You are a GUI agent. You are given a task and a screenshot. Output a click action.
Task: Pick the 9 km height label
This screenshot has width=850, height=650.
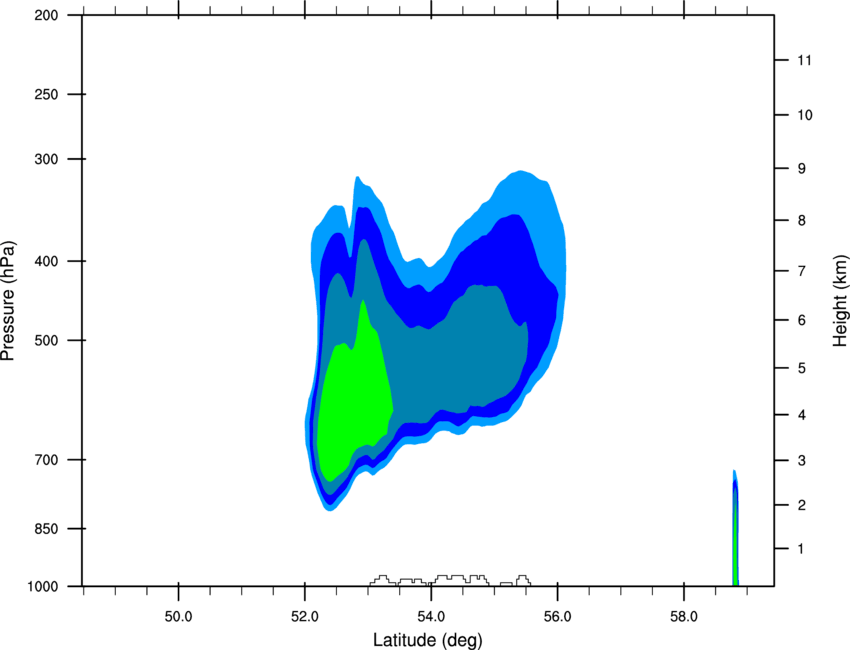(x=802, y=169)
